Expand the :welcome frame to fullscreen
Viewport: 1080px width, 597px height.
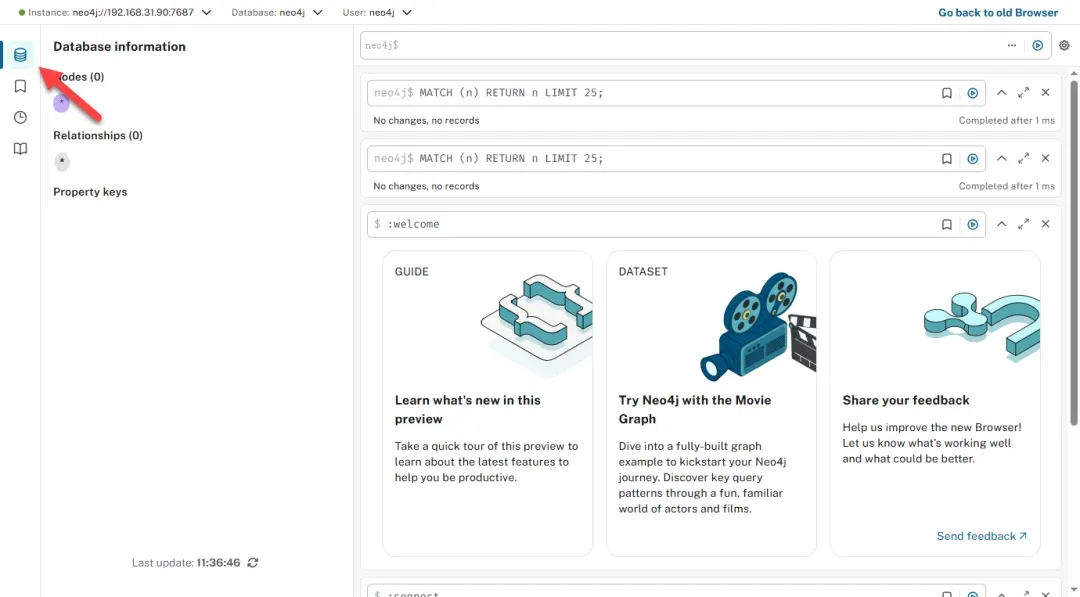coord(1024,224)
